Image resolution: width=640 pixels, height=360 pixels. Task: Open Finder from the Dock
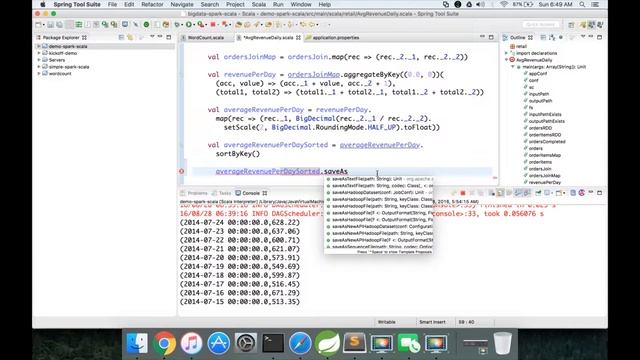click(137, 343)
